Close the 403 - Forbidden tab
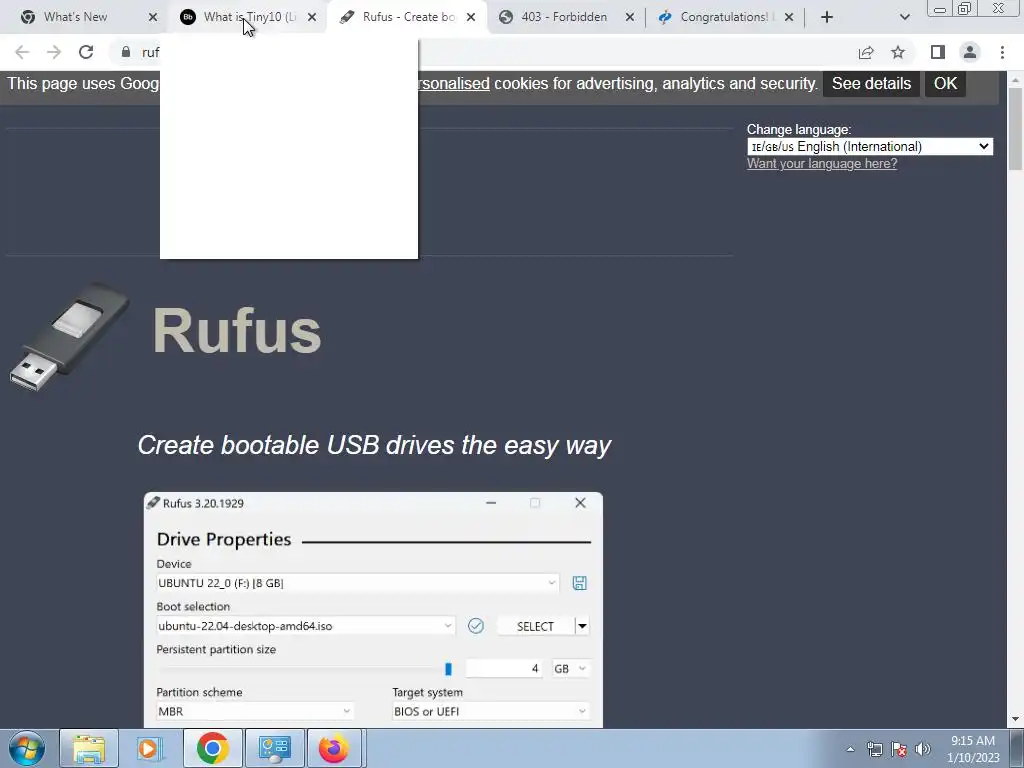 [x=630, y=17]
